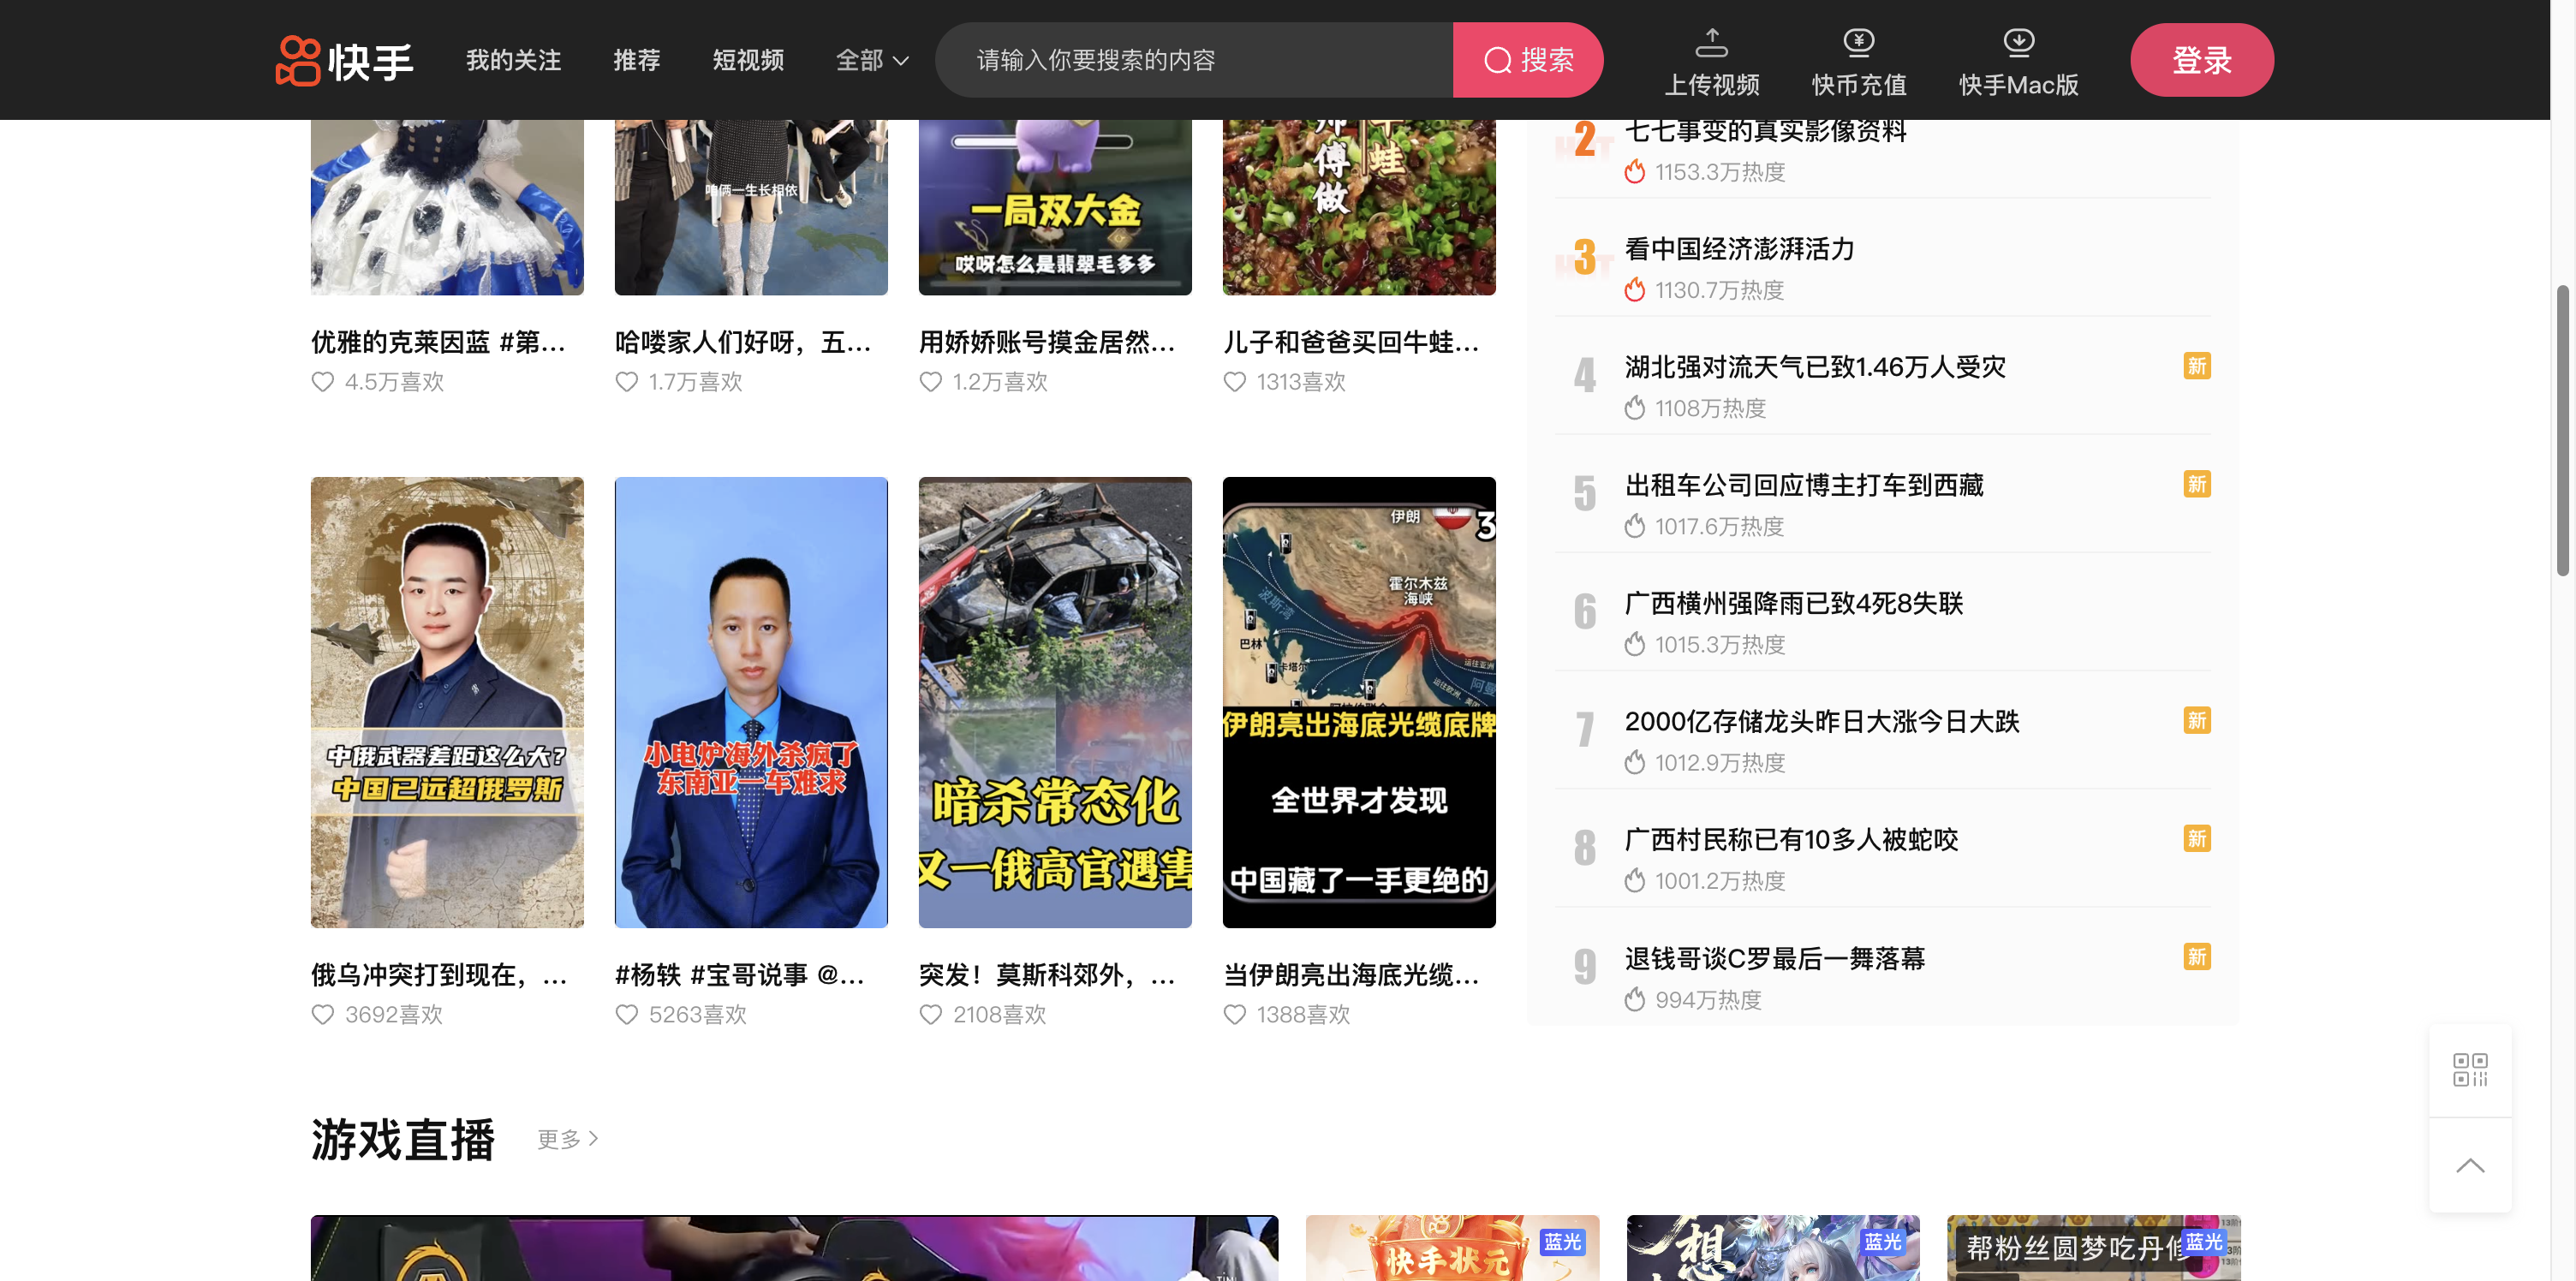The image size is (2576, 1281).
Task: Open hot topic 出租车公司回应博主打车到西藏
Action: pos(1804,485)
